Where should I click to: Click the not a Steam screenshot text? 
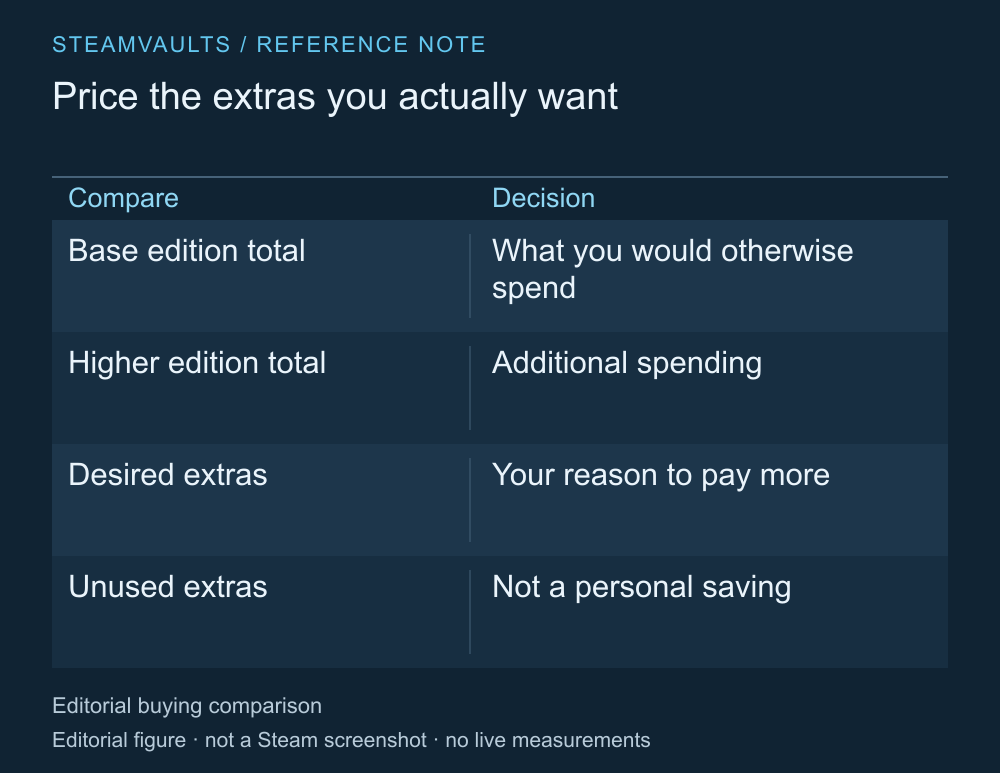[x=316, y=740]
